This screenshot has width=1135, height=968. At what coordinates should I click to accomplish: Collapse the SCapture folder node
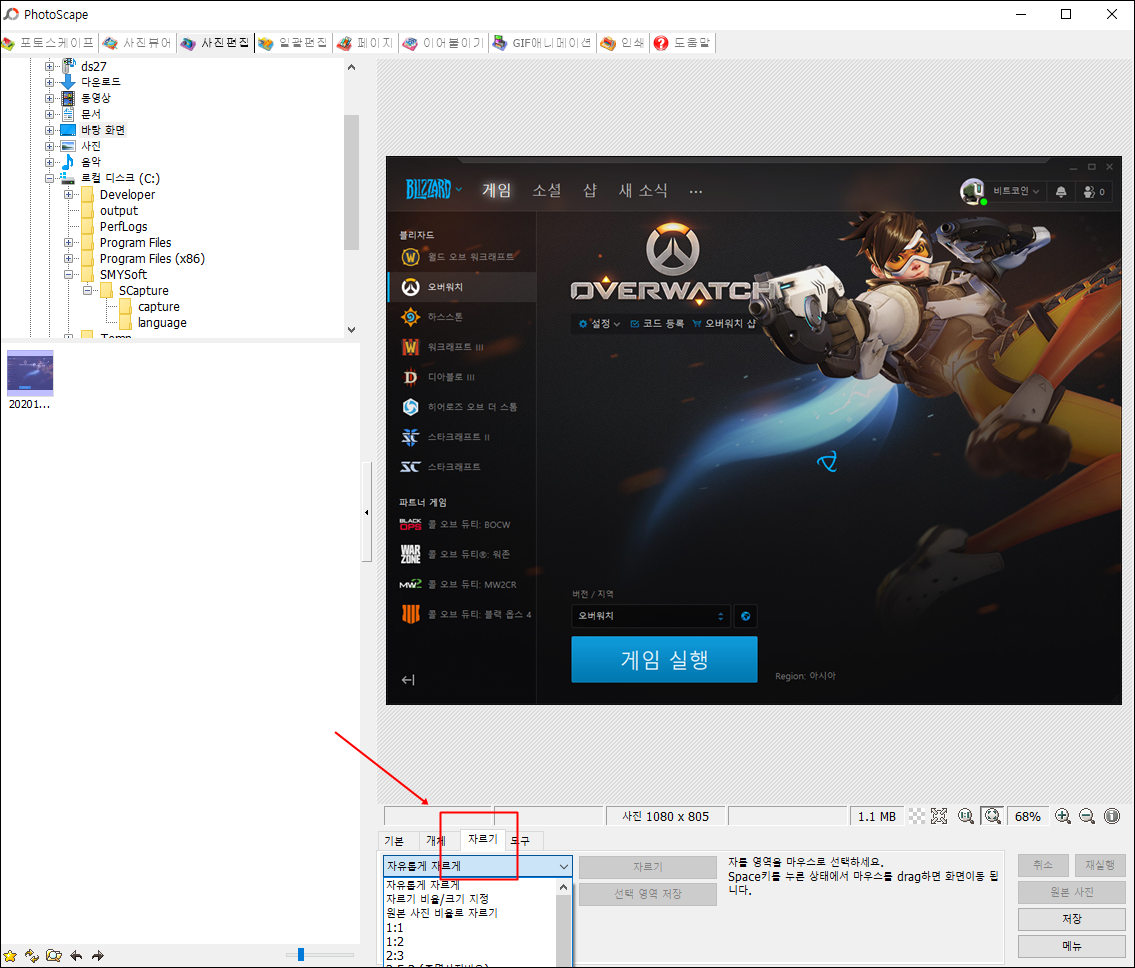(x=87, y=290)
